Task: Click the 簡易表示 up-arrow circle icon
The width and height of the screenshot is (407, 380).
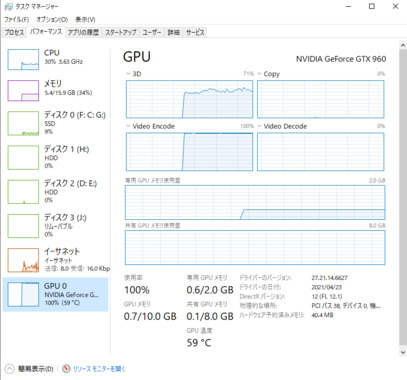Action: (x=10, y=369)
